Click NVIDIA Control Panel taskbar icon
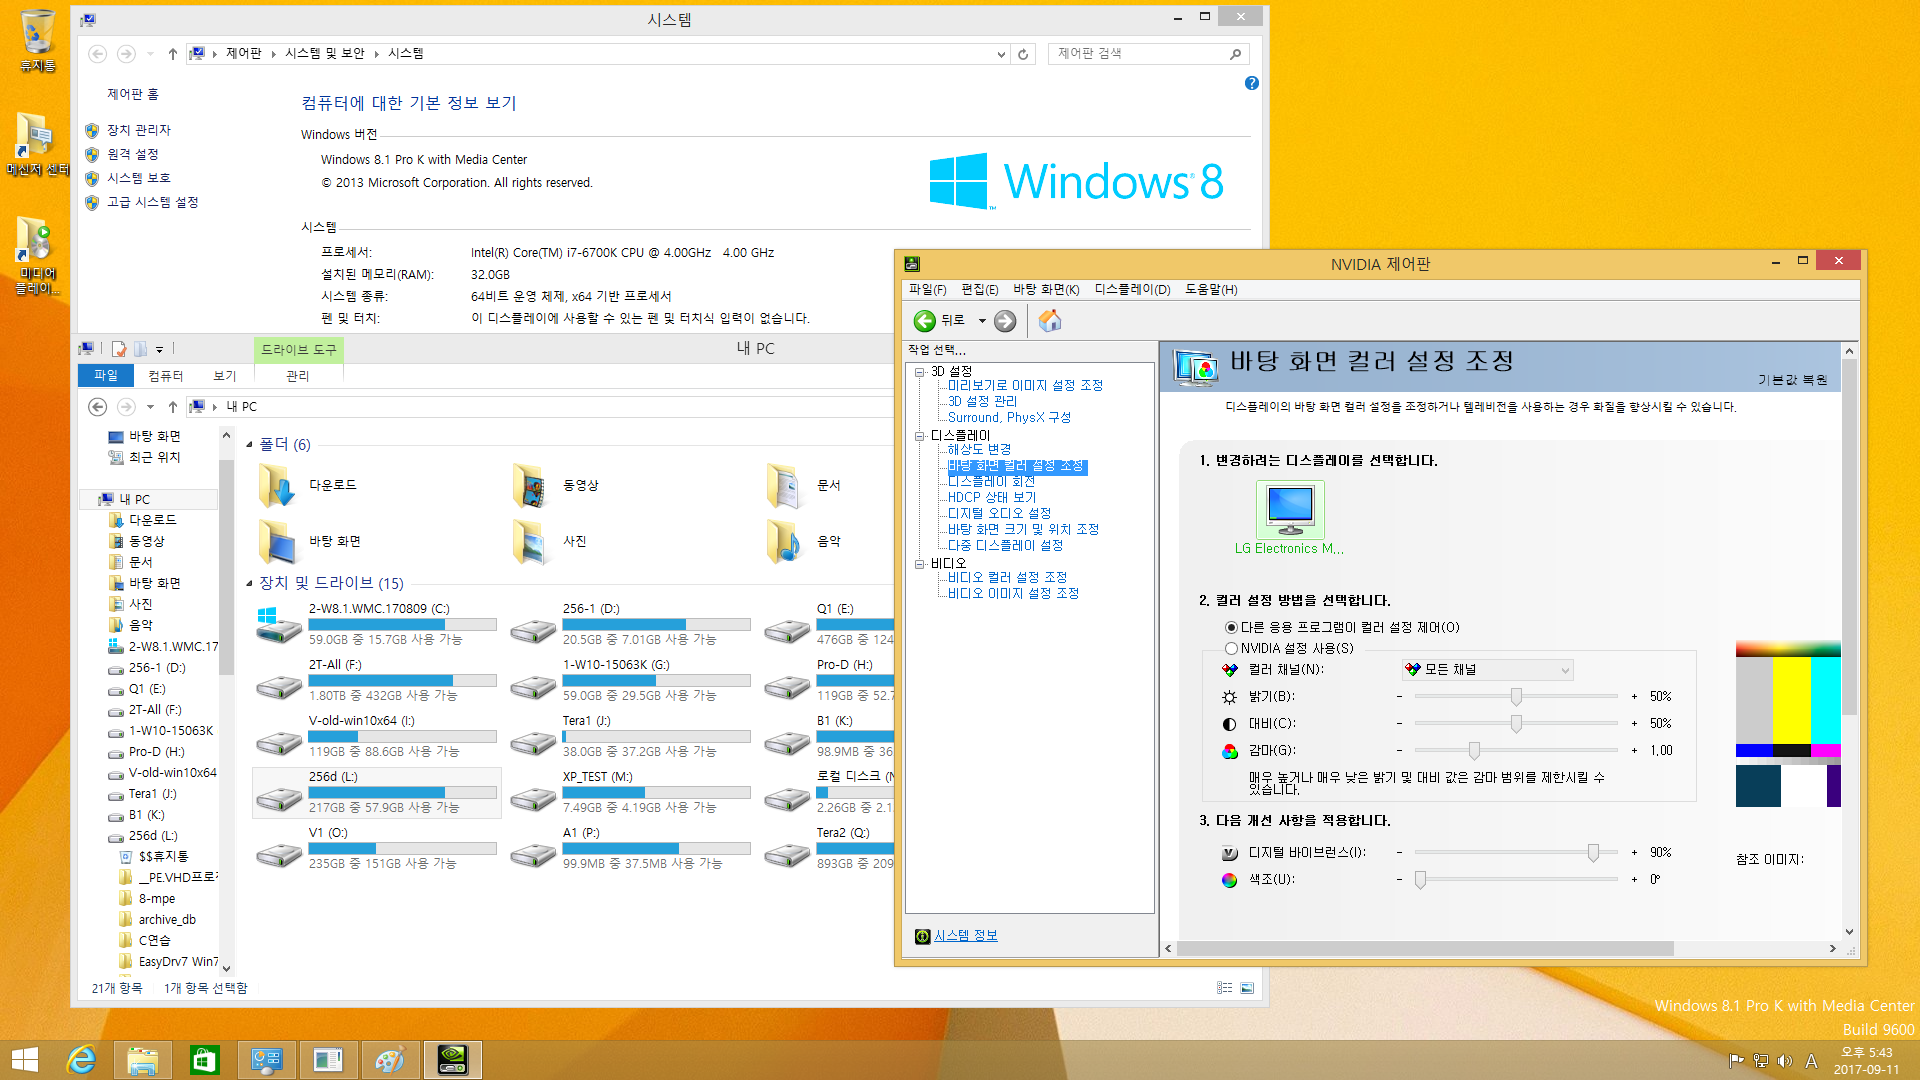The width and height of the screenshot is (1920, 1080). [x=453, y=1060]
